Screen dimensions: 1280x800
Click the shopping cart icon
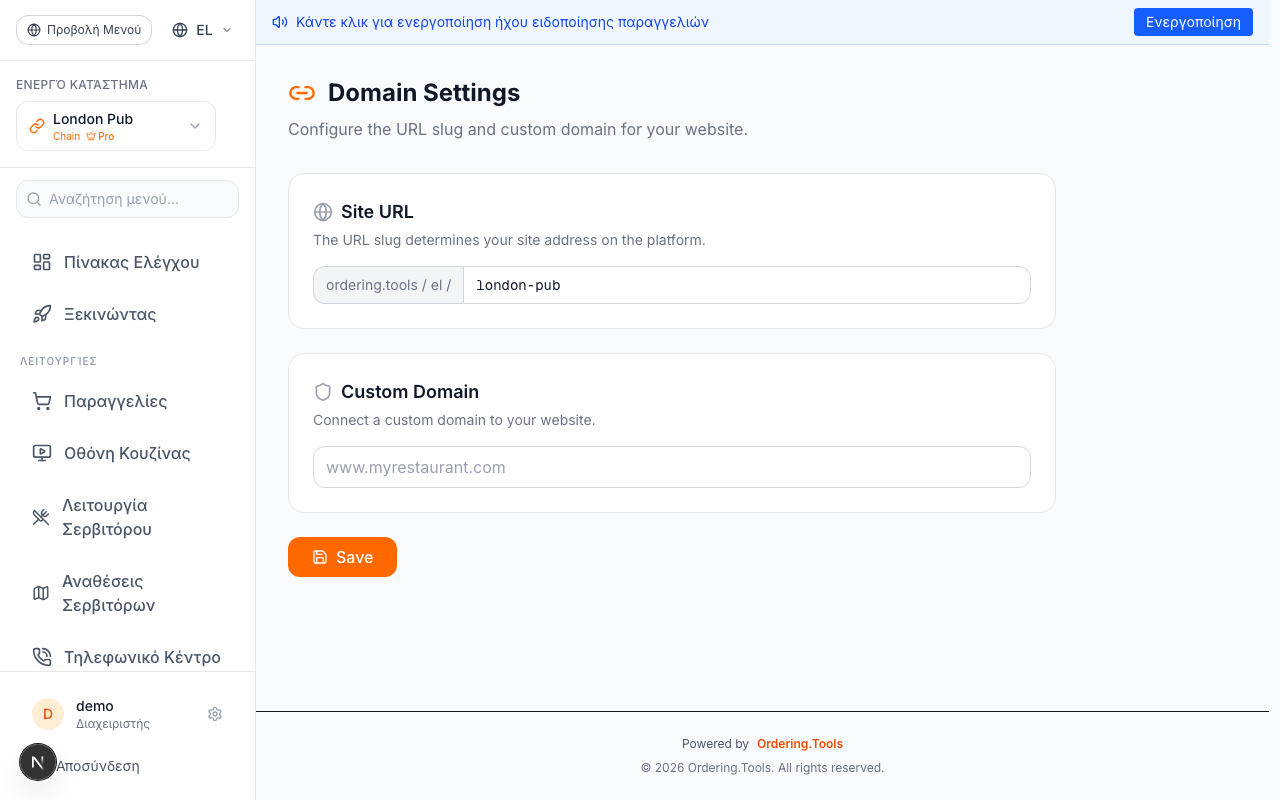click(x=42, y=401)
